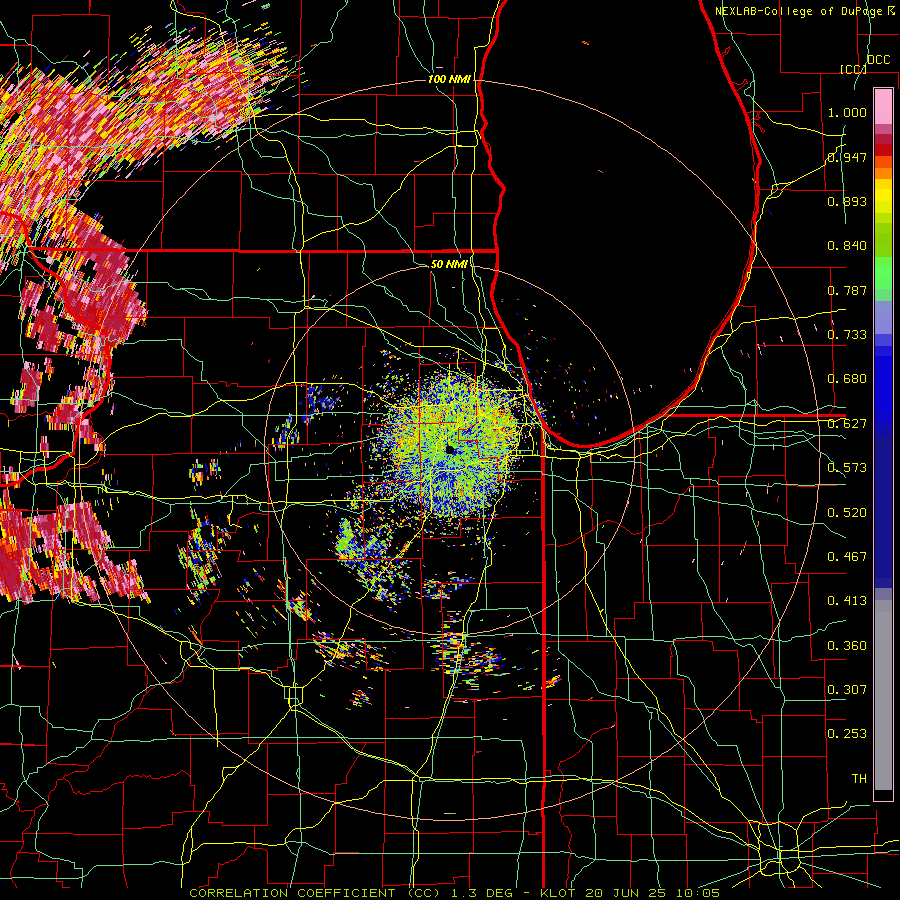Click the 0.307 scale value label
Viewport: 900px width, 900px height.
click(847, 690)
